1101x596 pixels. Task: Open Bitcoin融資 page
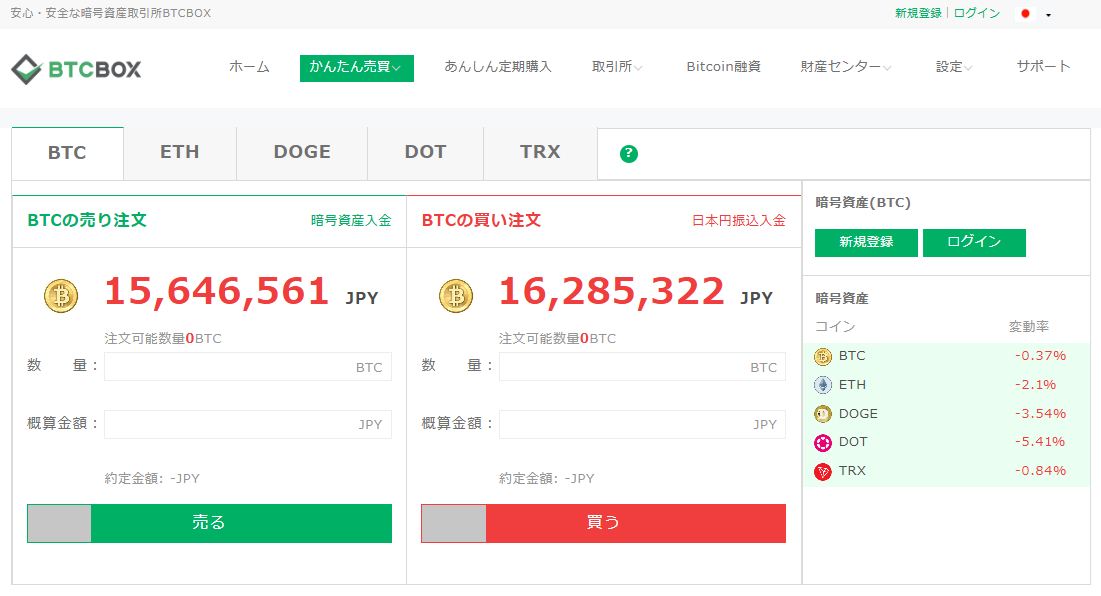(x=723, y=67)
